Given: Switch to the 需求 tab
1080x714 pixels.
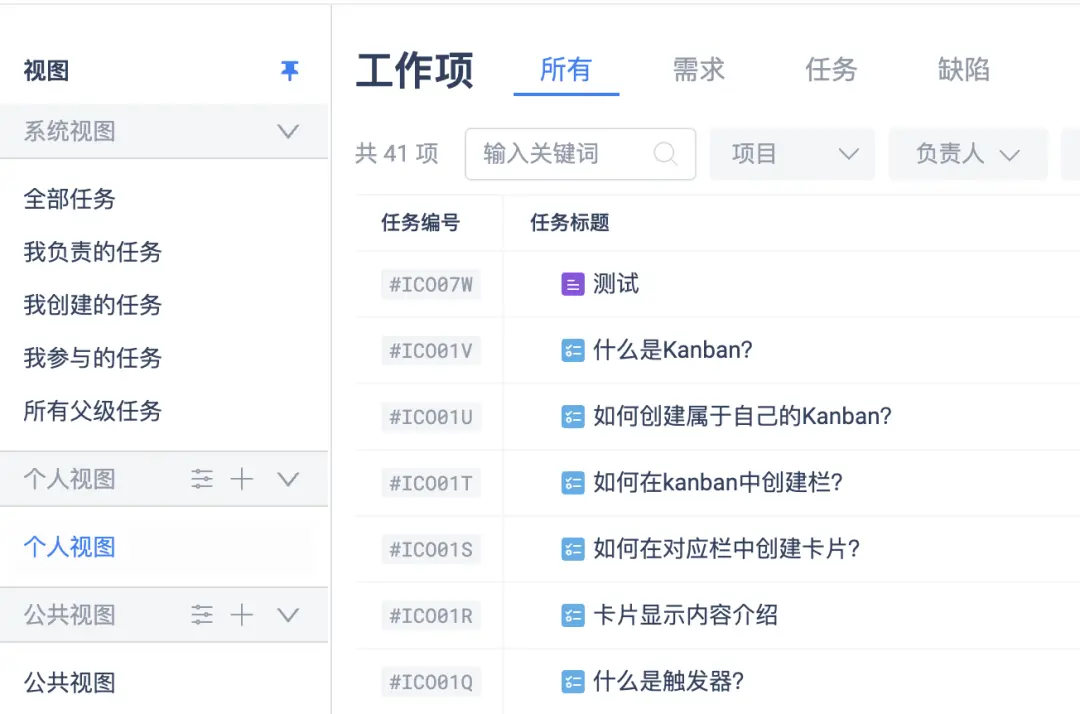Looking at the screenshot, I should coord(698,70).
